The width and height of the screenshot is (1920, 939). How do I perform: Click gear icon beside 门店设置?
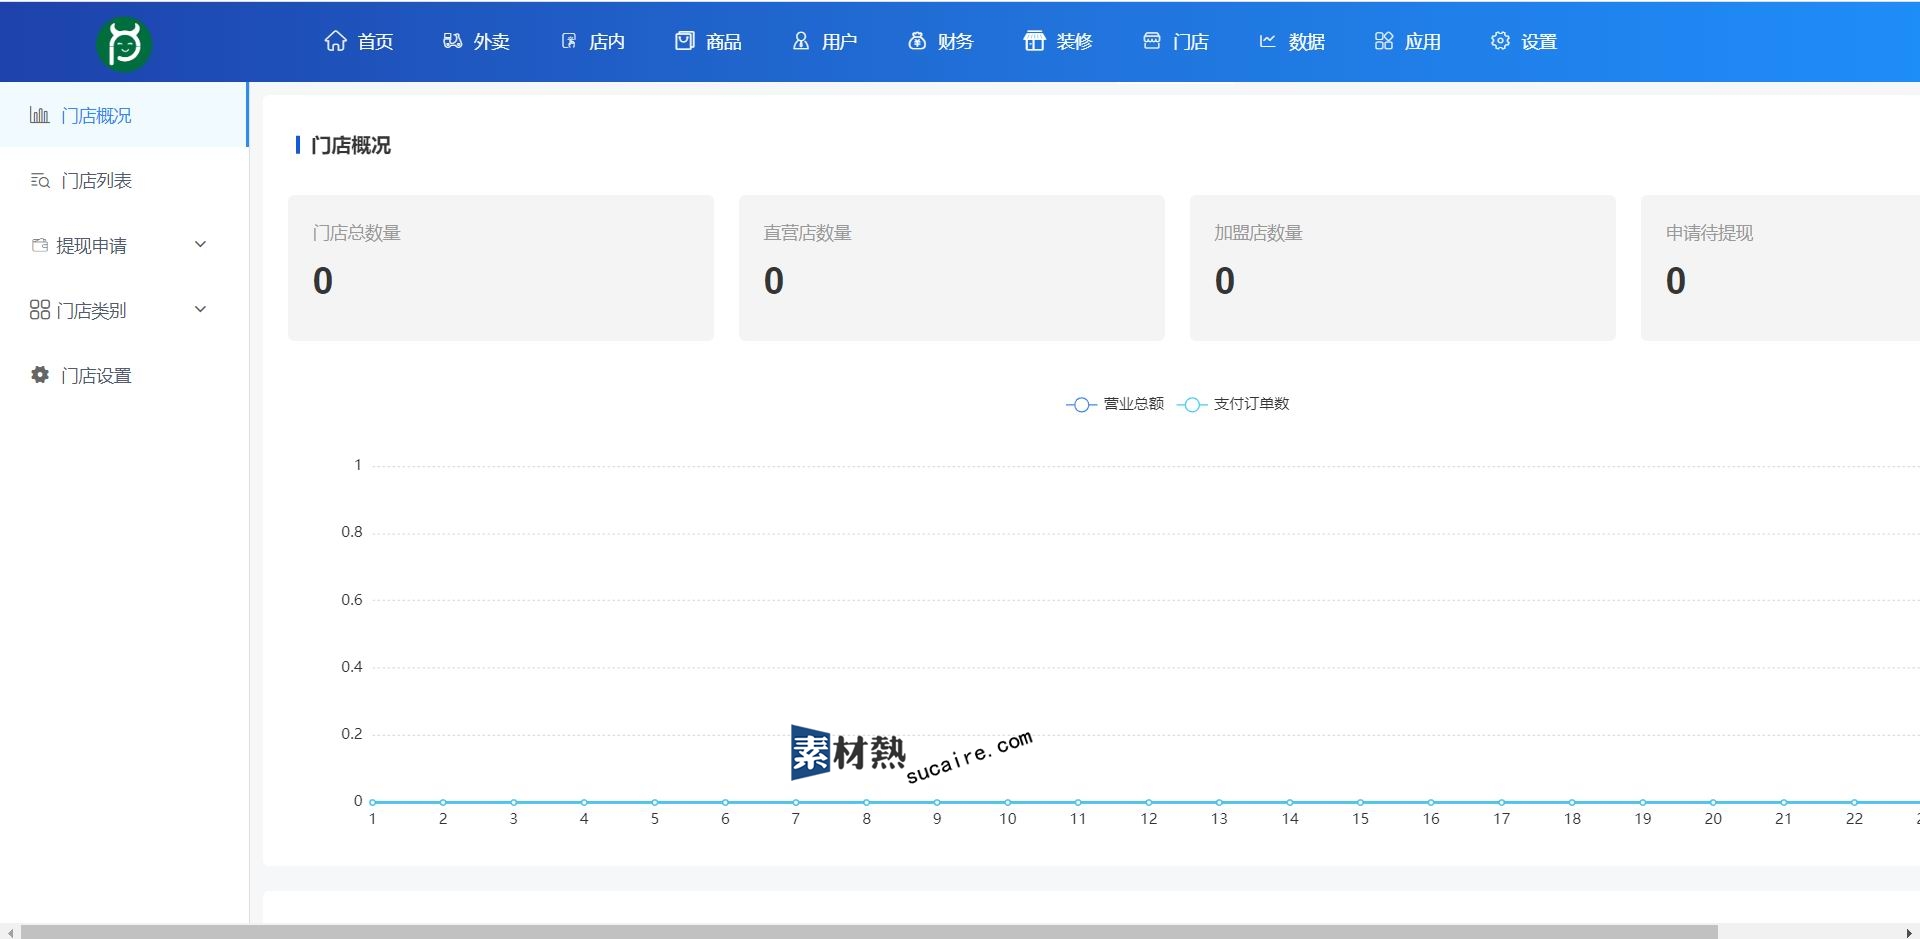pos(40,375)
